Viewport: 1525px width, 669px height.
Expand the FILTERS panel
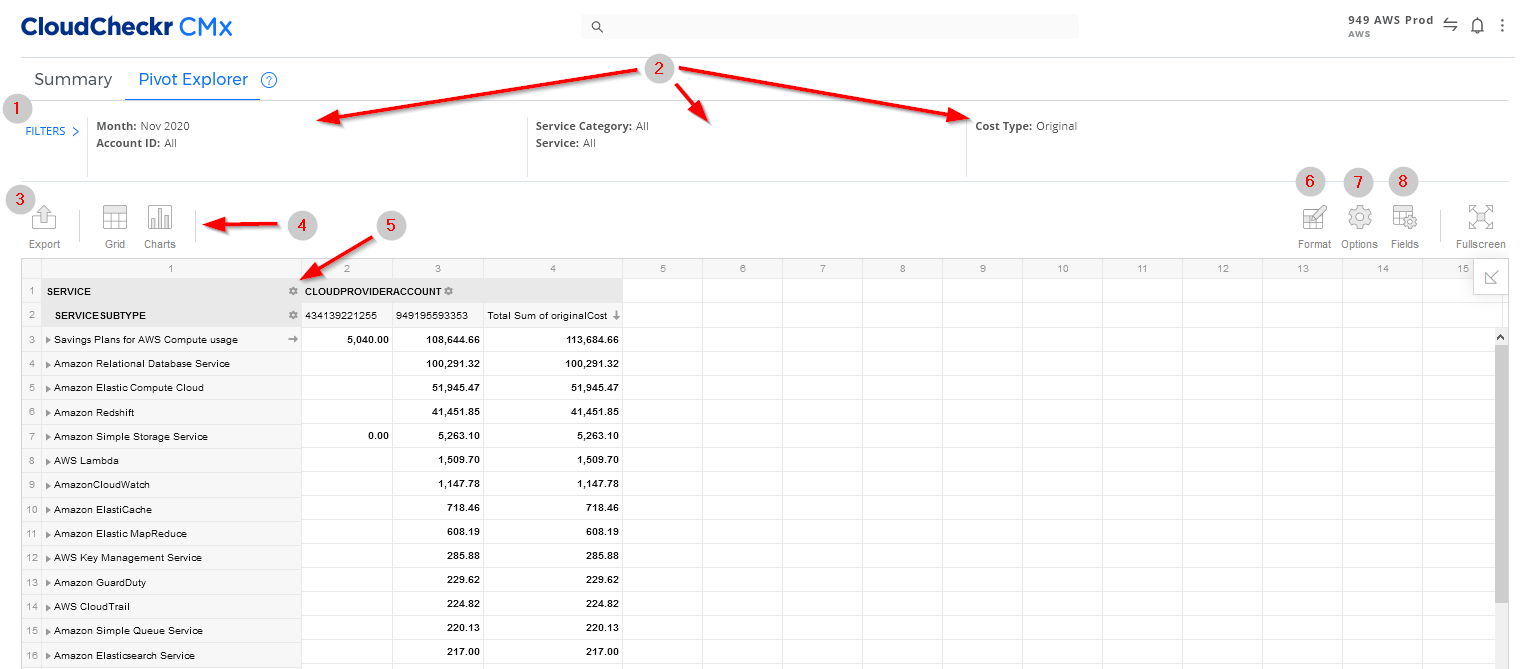click(x=52, y=131)
